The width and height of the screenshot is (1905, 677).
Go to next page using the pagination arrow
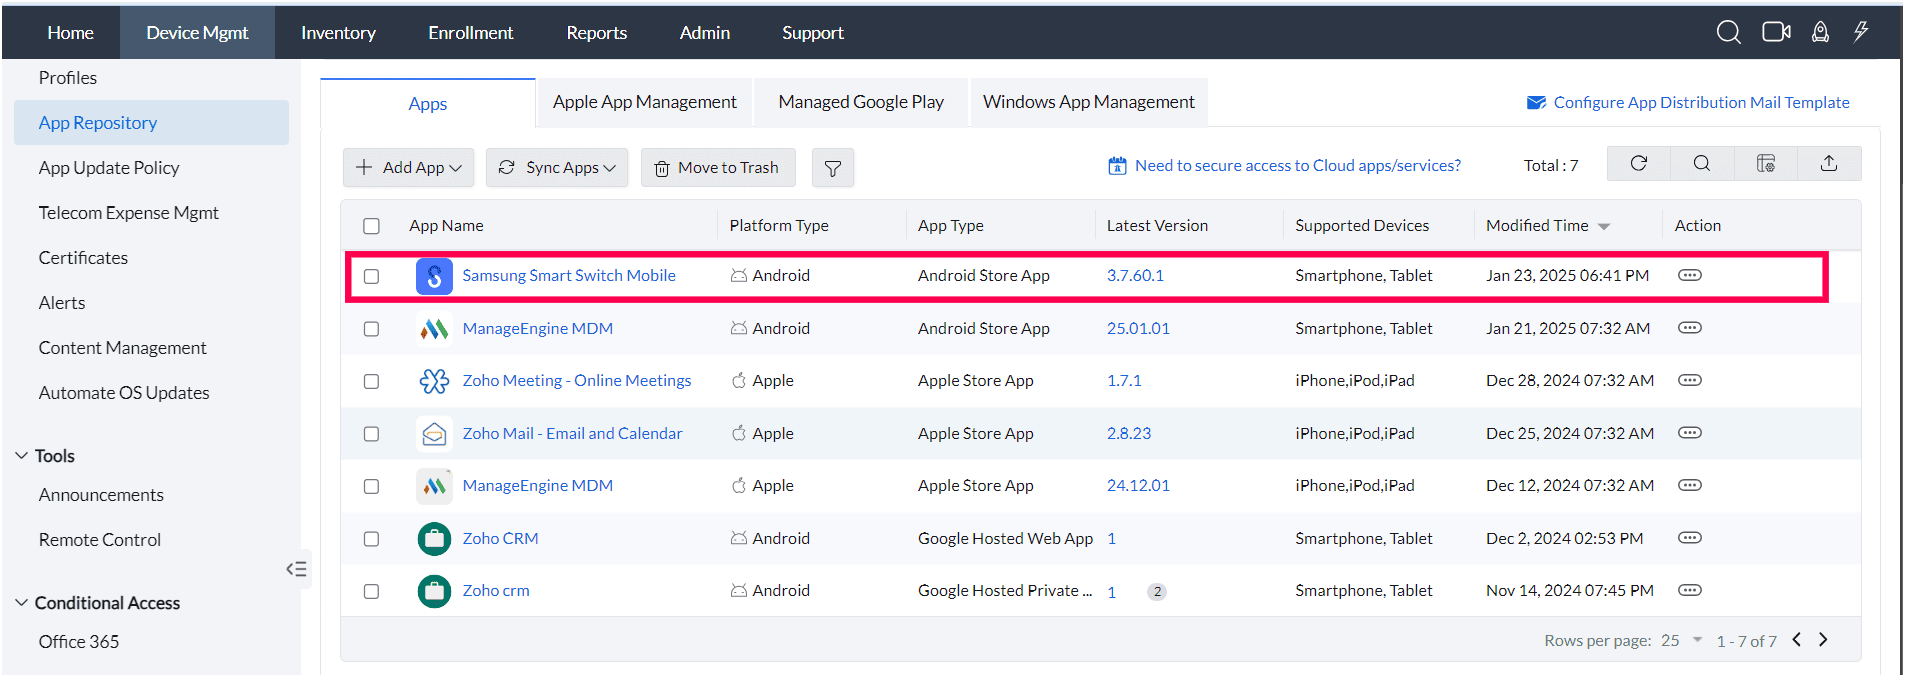[1823, 640]
